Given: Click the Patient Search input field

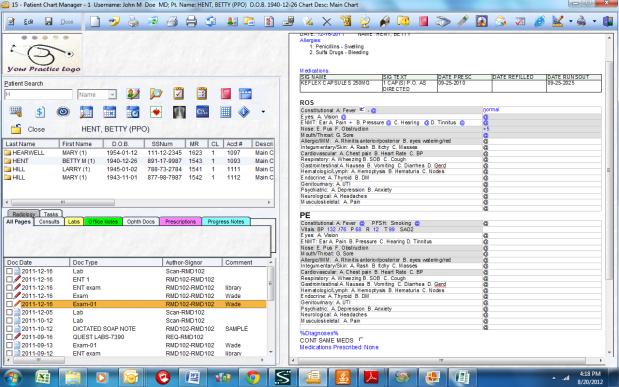Looking at the screenshot, I should tap(38, 94).
